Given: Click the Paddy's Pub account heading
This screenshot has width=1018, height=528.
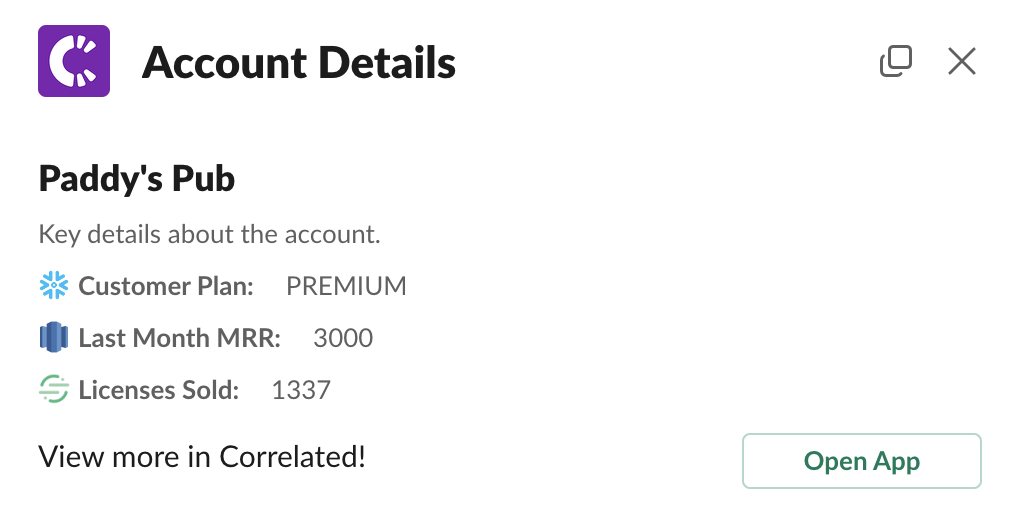Looking at the screenshot, I should coord(136,179).
